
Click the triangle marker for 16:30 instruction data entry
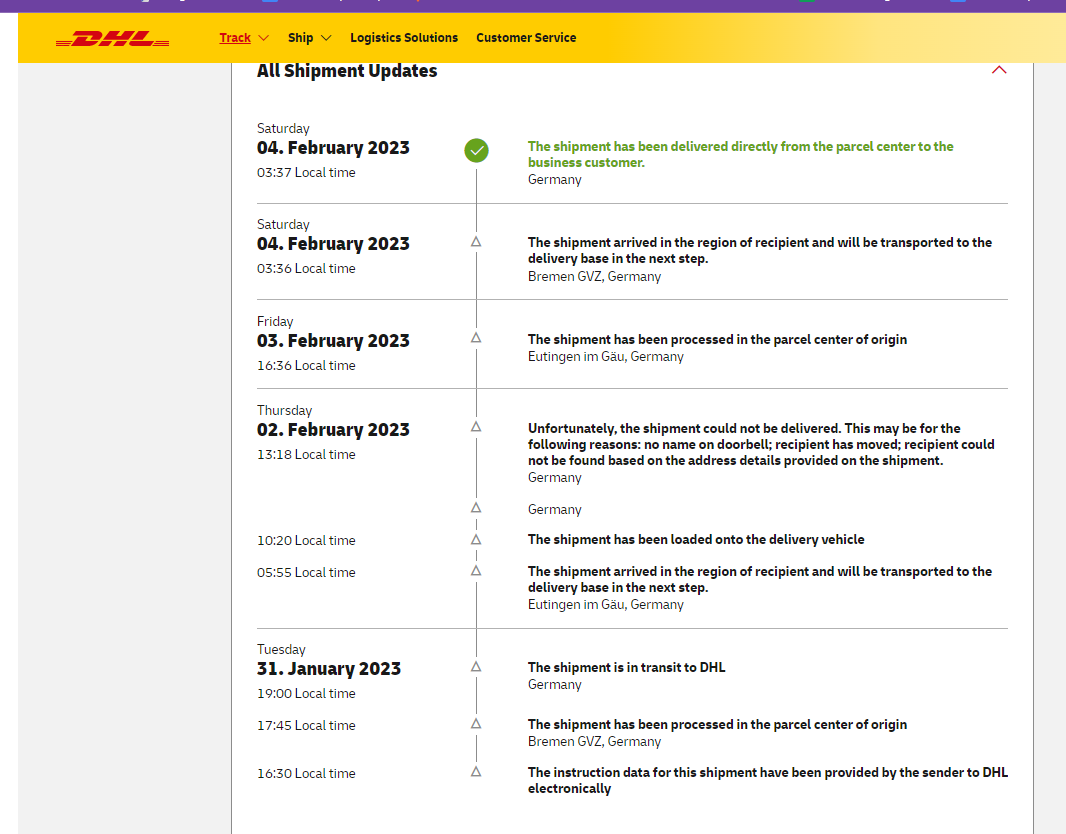point(476,772)
